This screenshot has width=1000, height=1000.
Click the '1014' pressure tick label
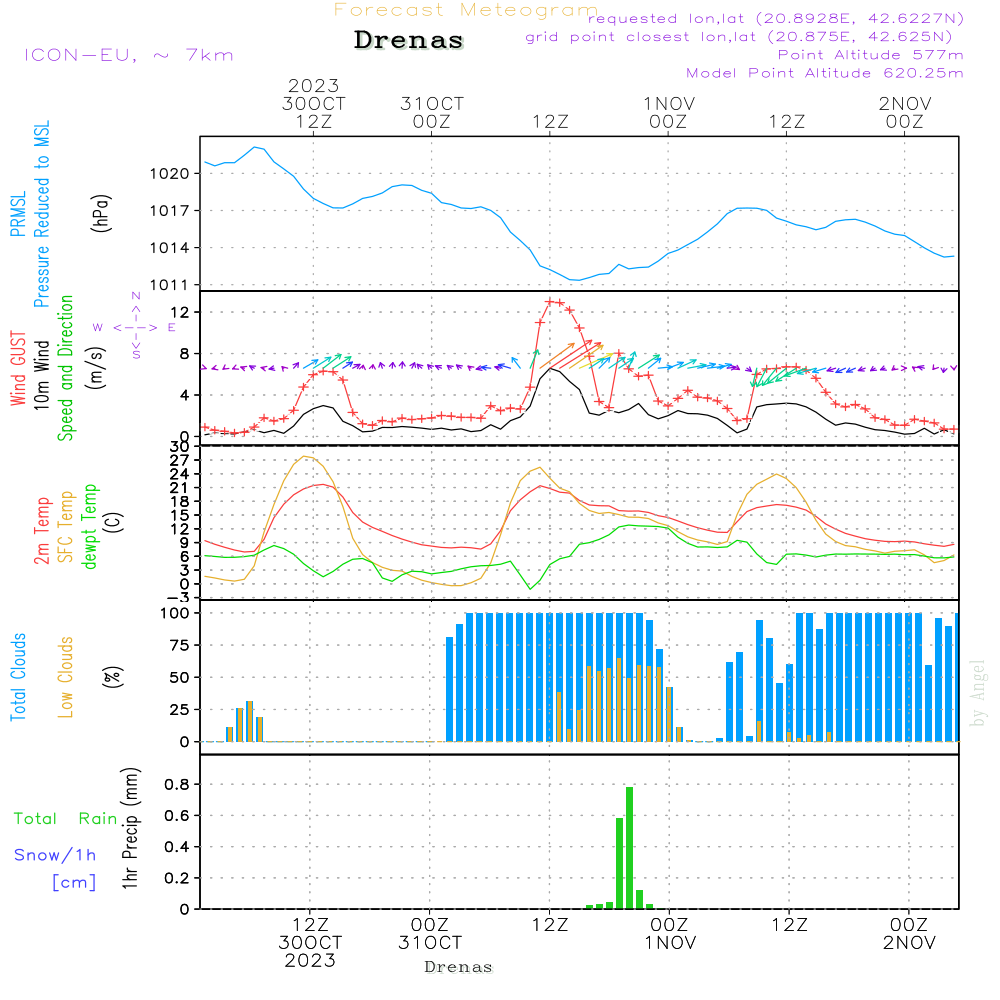(170, 248)
